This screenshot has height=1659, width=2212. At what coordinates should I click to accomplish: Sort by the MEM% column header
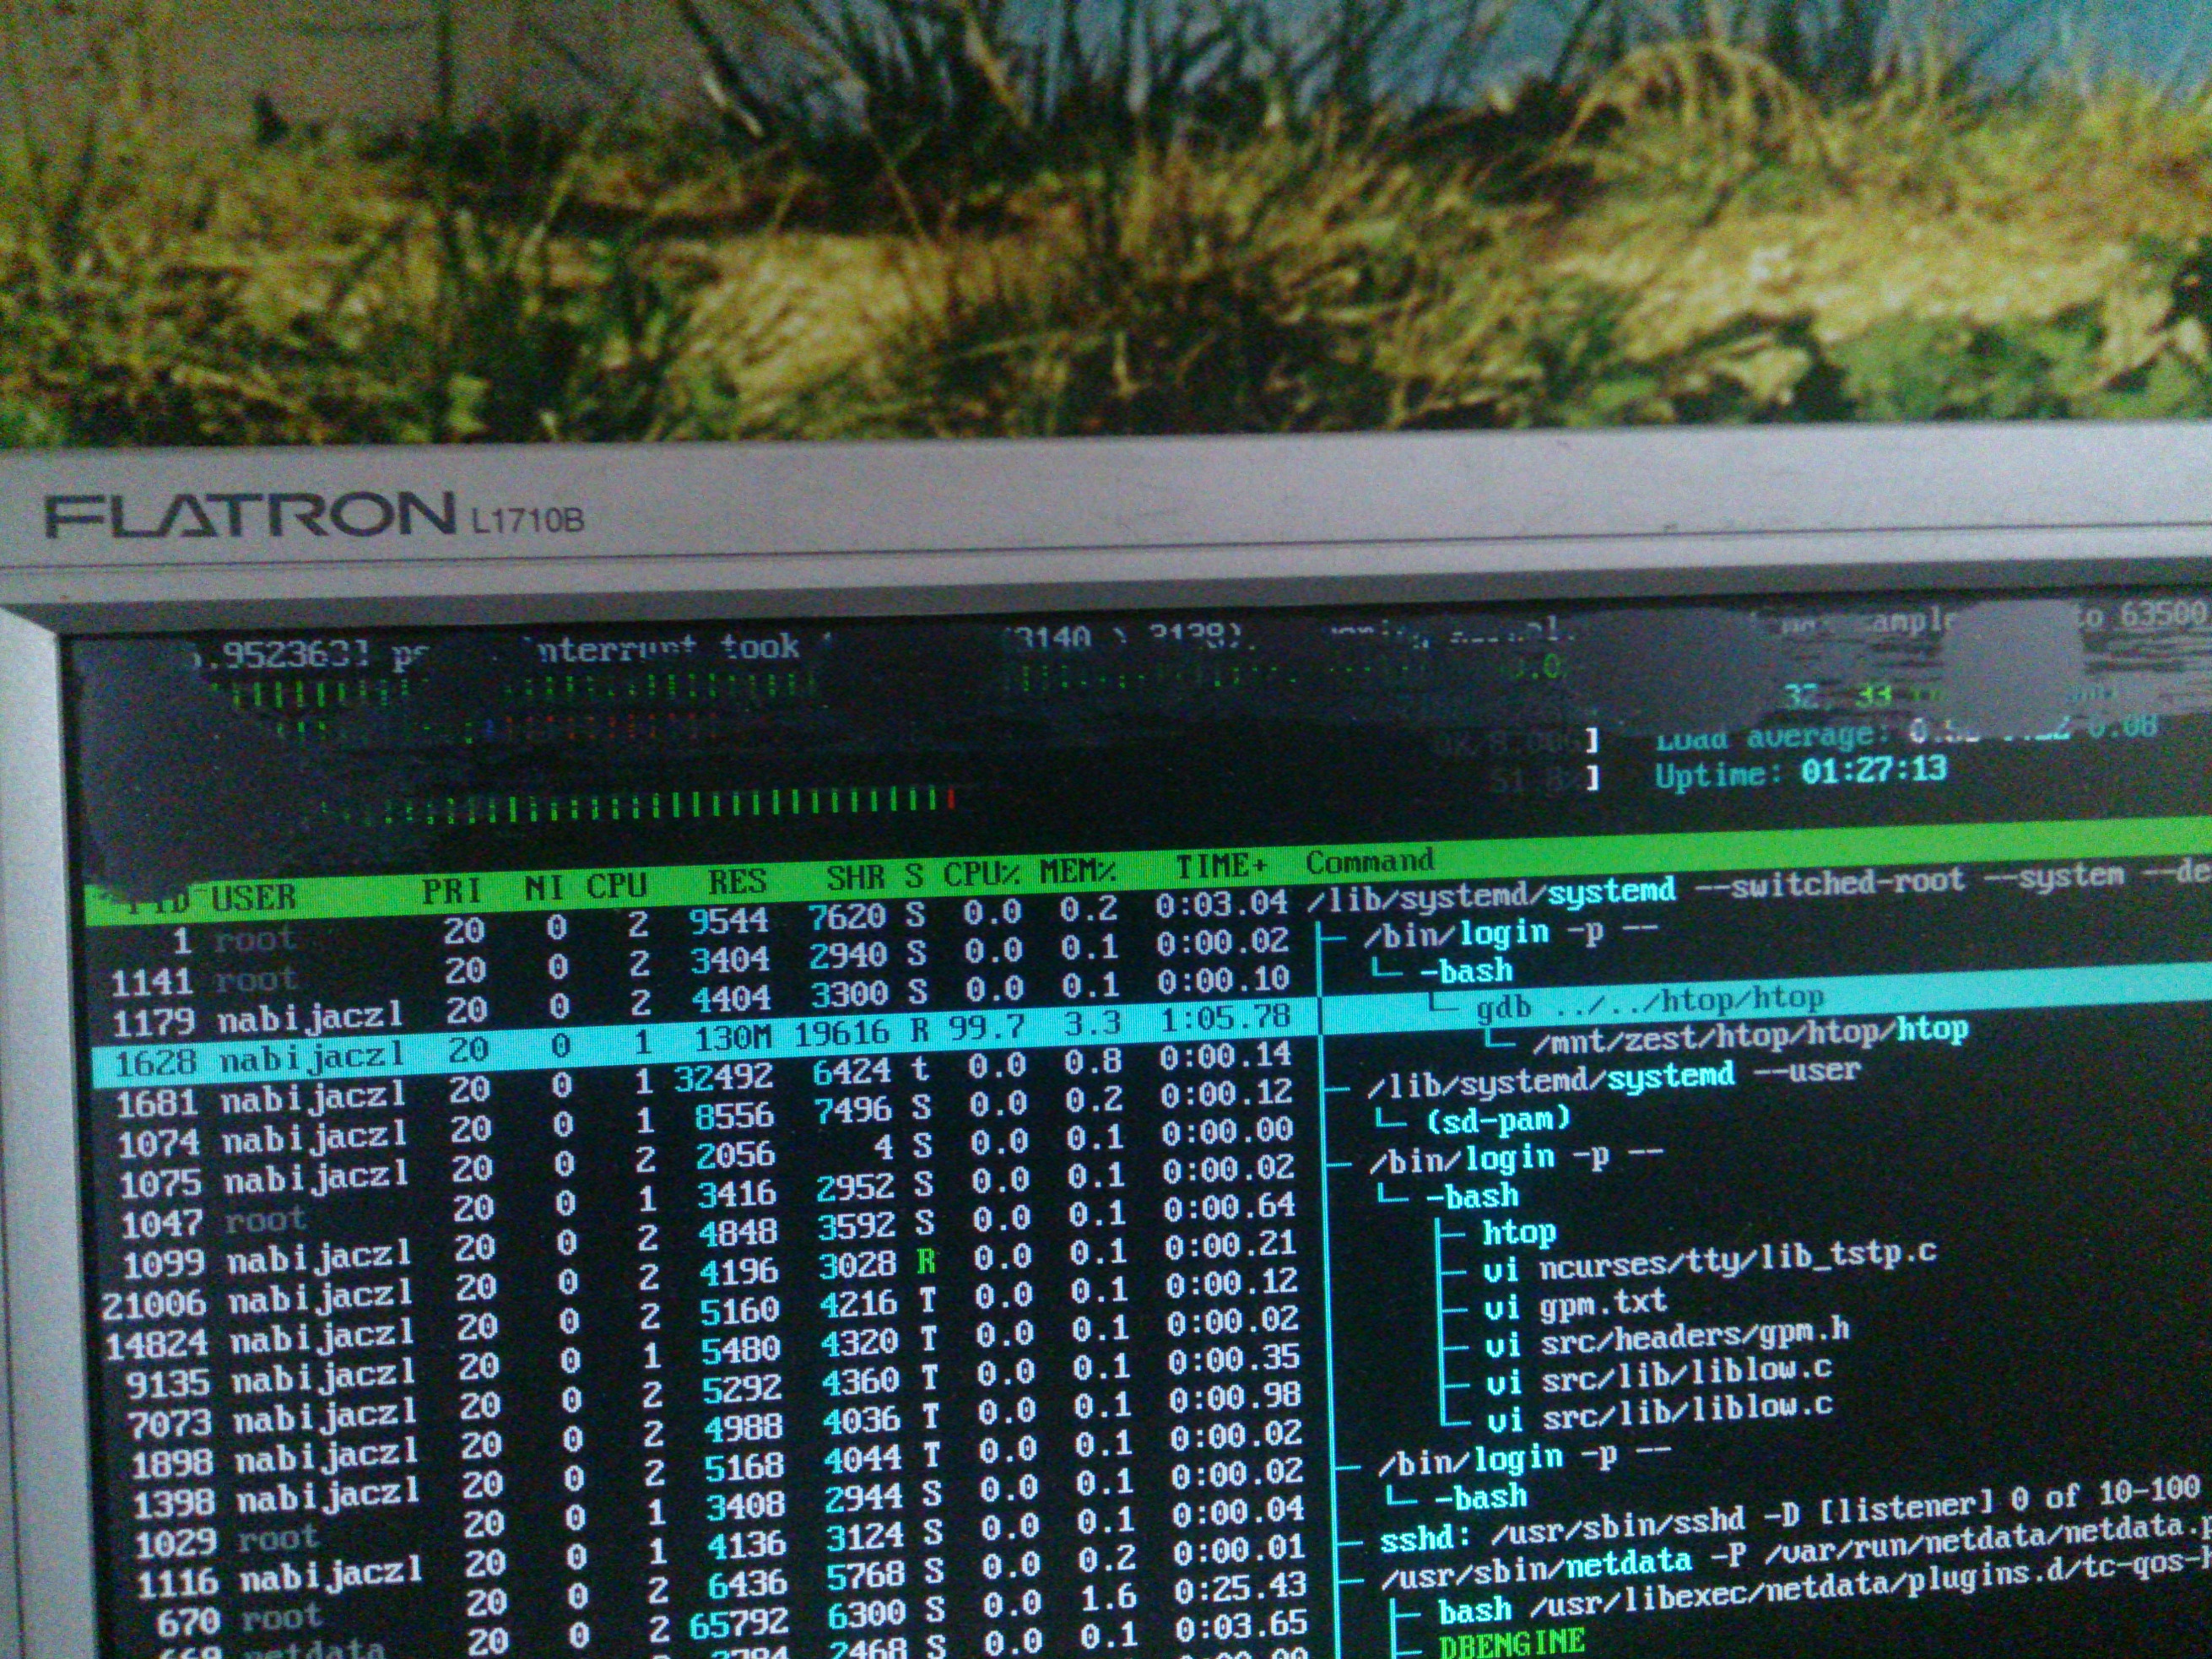tap(1077, 872)
